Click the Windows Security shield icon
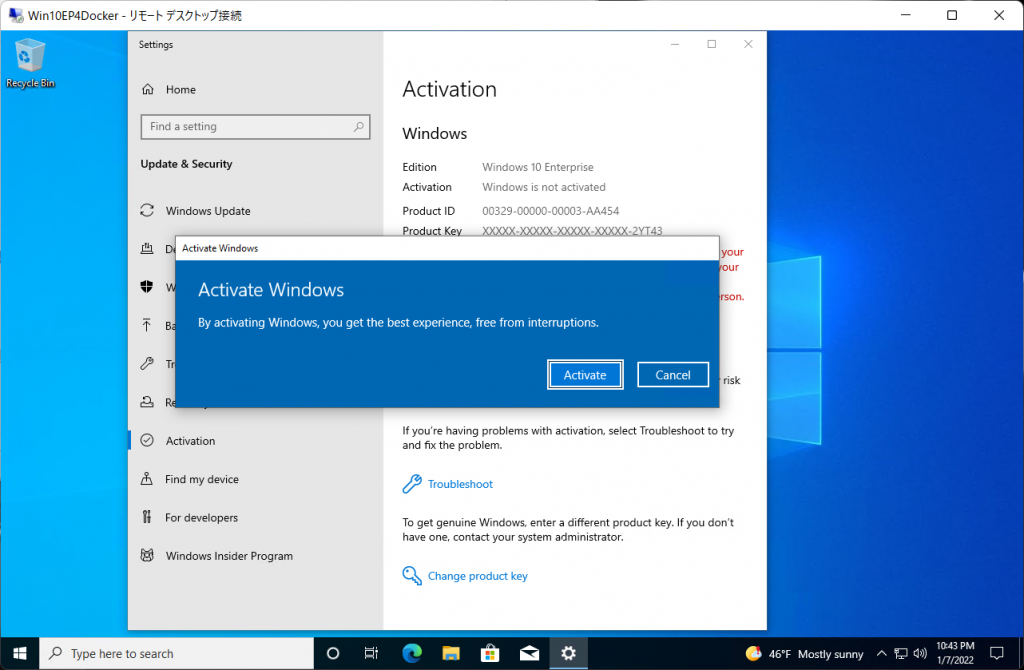The width and height of the screenshot is (1024, 670). pyautogui.click(x=147, y=287)
